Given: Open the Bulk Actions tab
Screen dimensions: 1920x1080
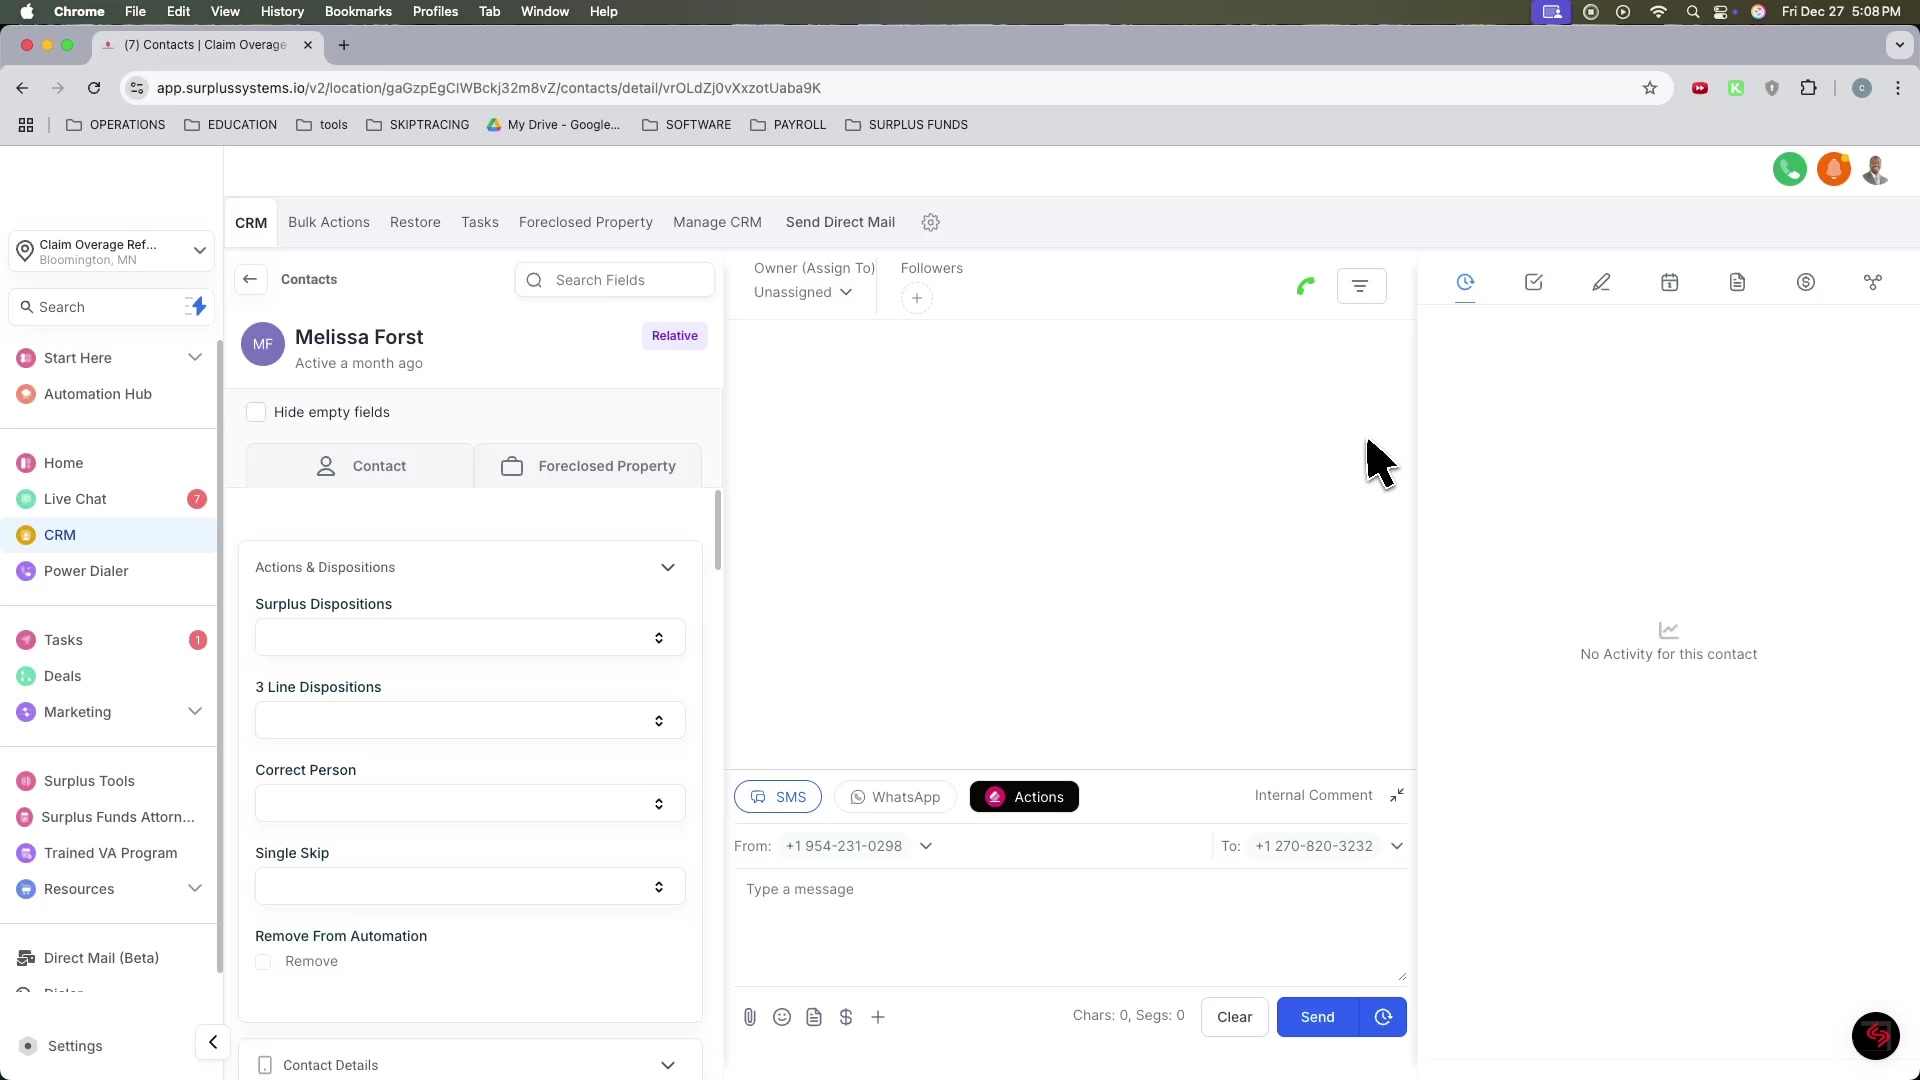Looking at the screenshot, I should pos(328,222).
